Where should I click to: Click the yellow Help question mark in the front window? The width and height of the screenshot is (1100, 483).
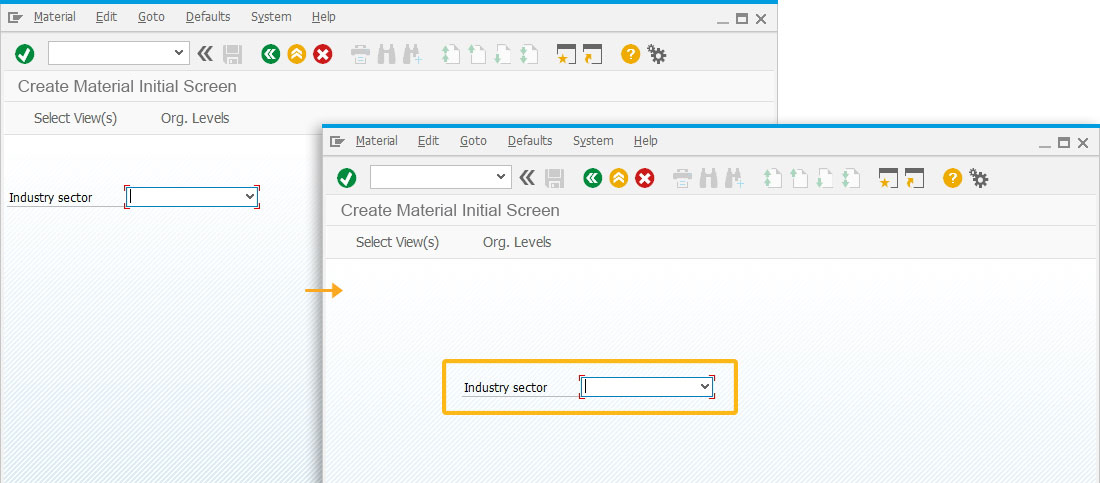tap(953, 178)
